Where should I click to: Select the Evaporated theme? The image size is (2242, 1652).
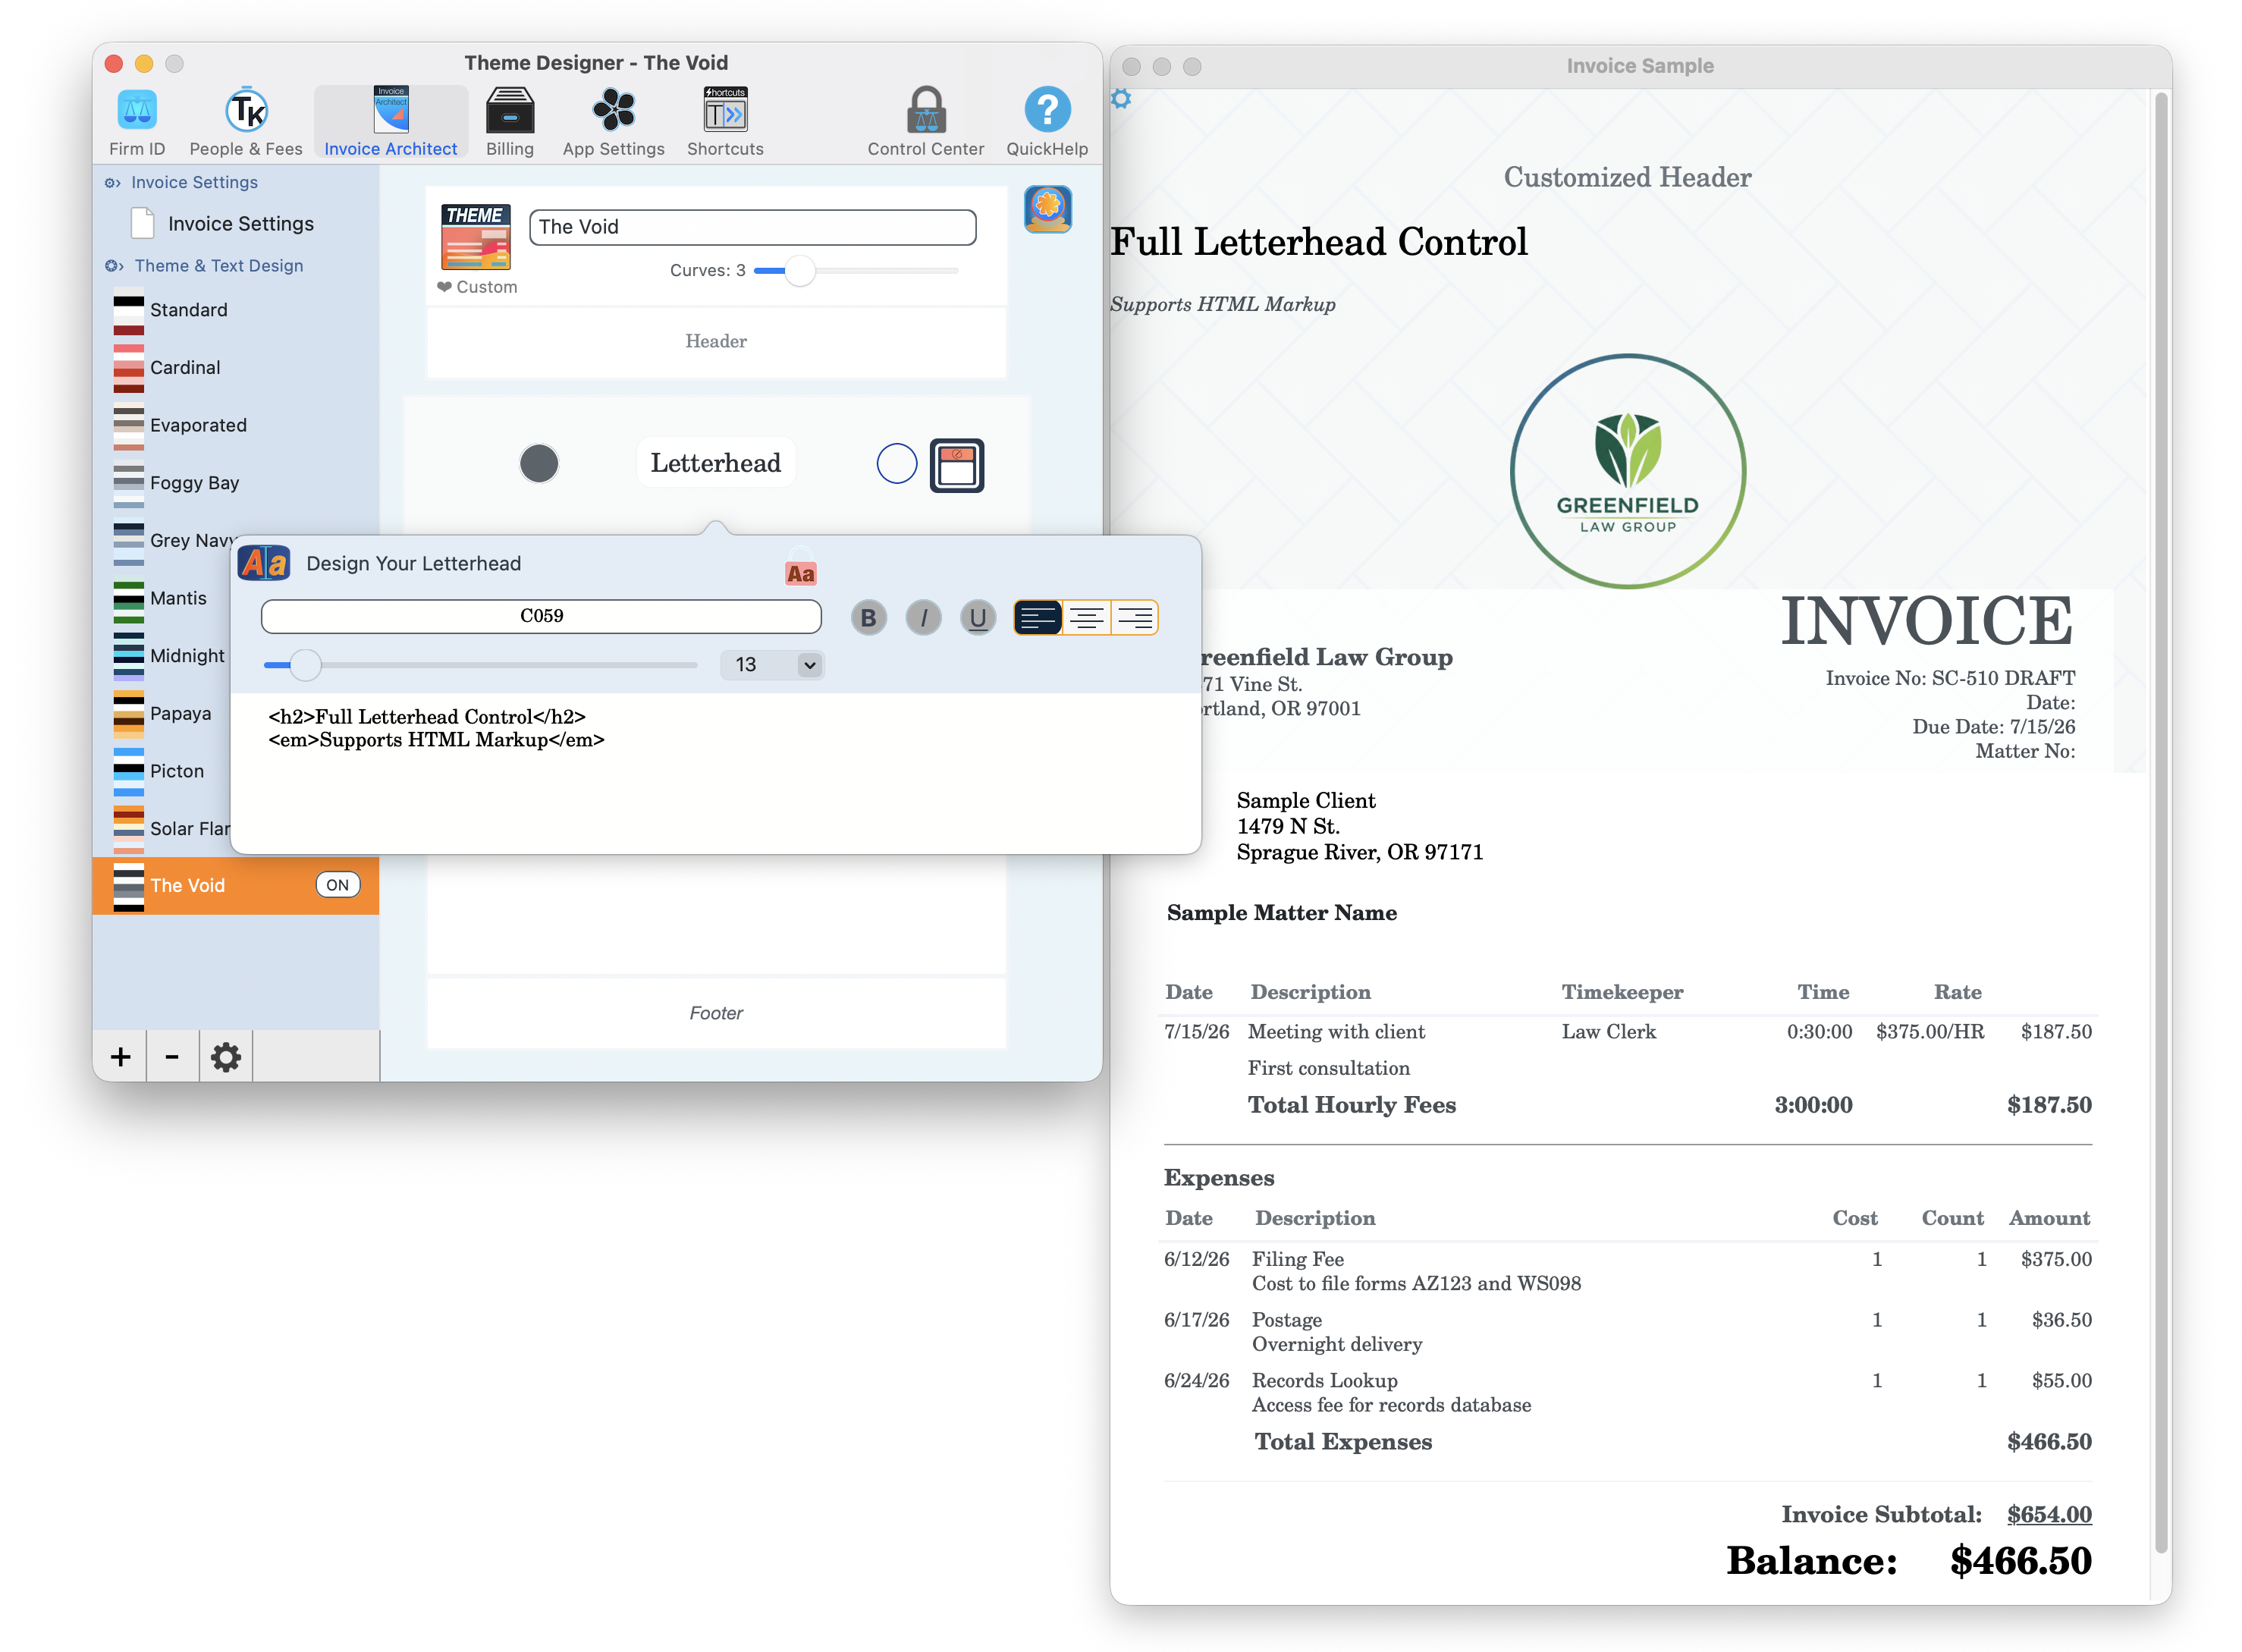(x=236, y=426)
